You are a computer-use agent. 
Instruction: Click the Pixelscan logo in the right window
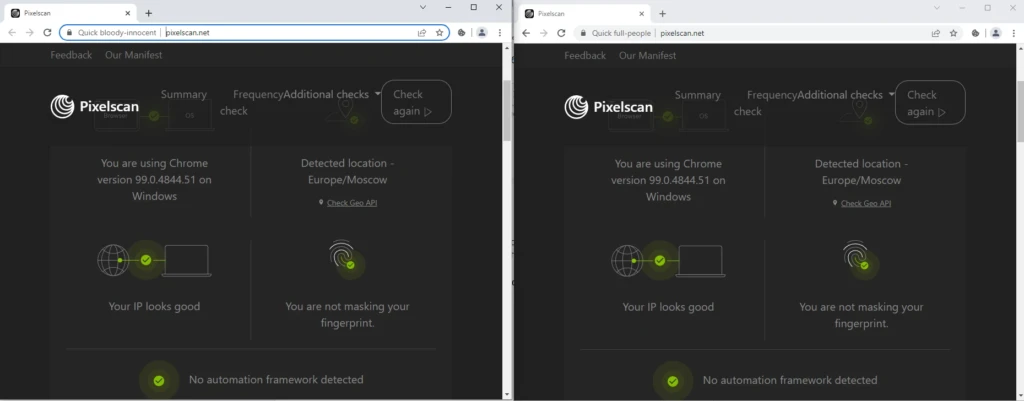pyautogui.click(x=609, y=107)
